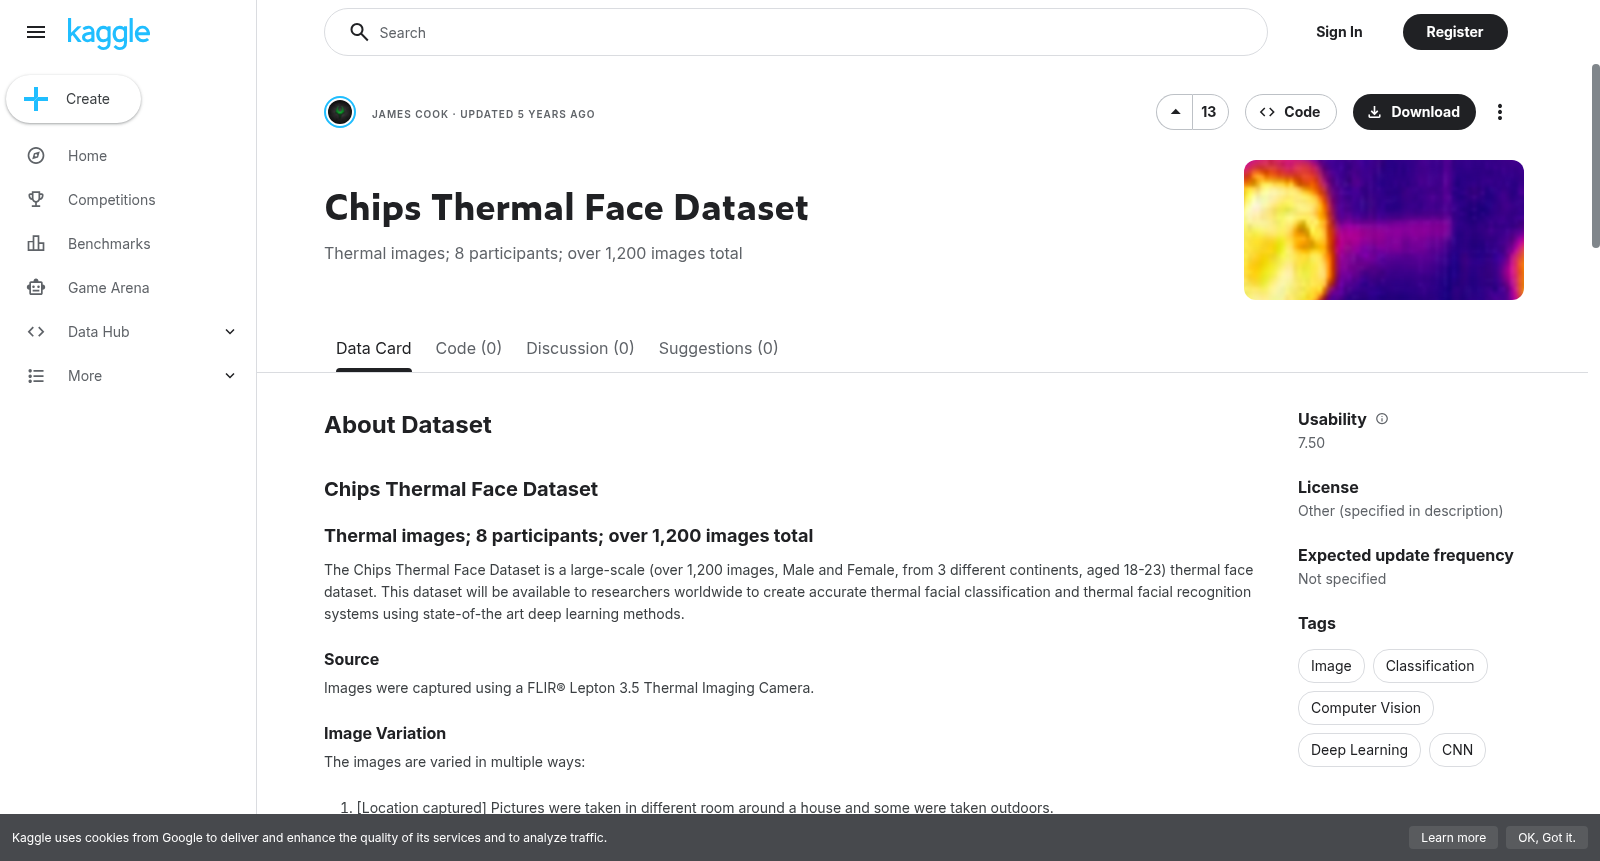Viewport: 1600px width, 861px height.
Task: Open James Cook's profile avatar
Action: tap(340, 112)
